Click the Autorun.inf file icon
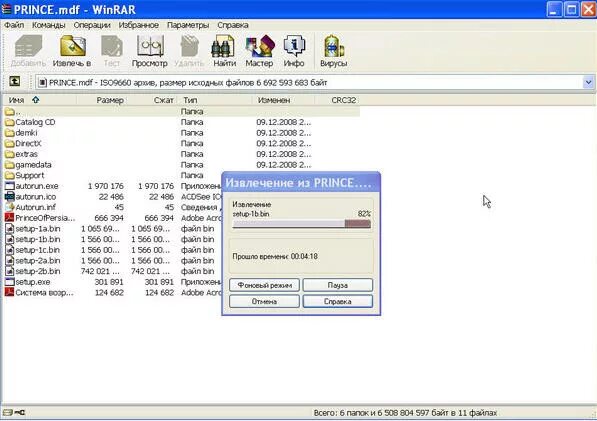This screenshot has width=597, height=421. 10,207
